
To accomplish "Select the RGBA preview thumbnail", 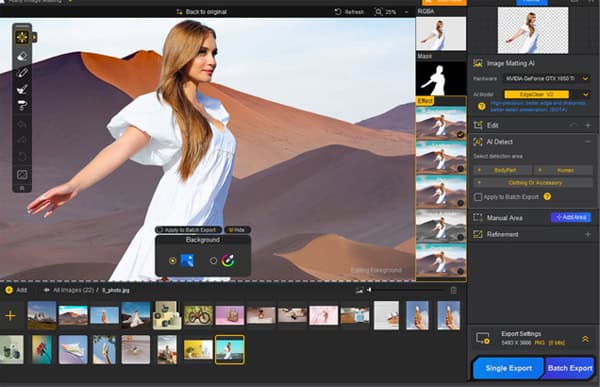I will point(441,34).
